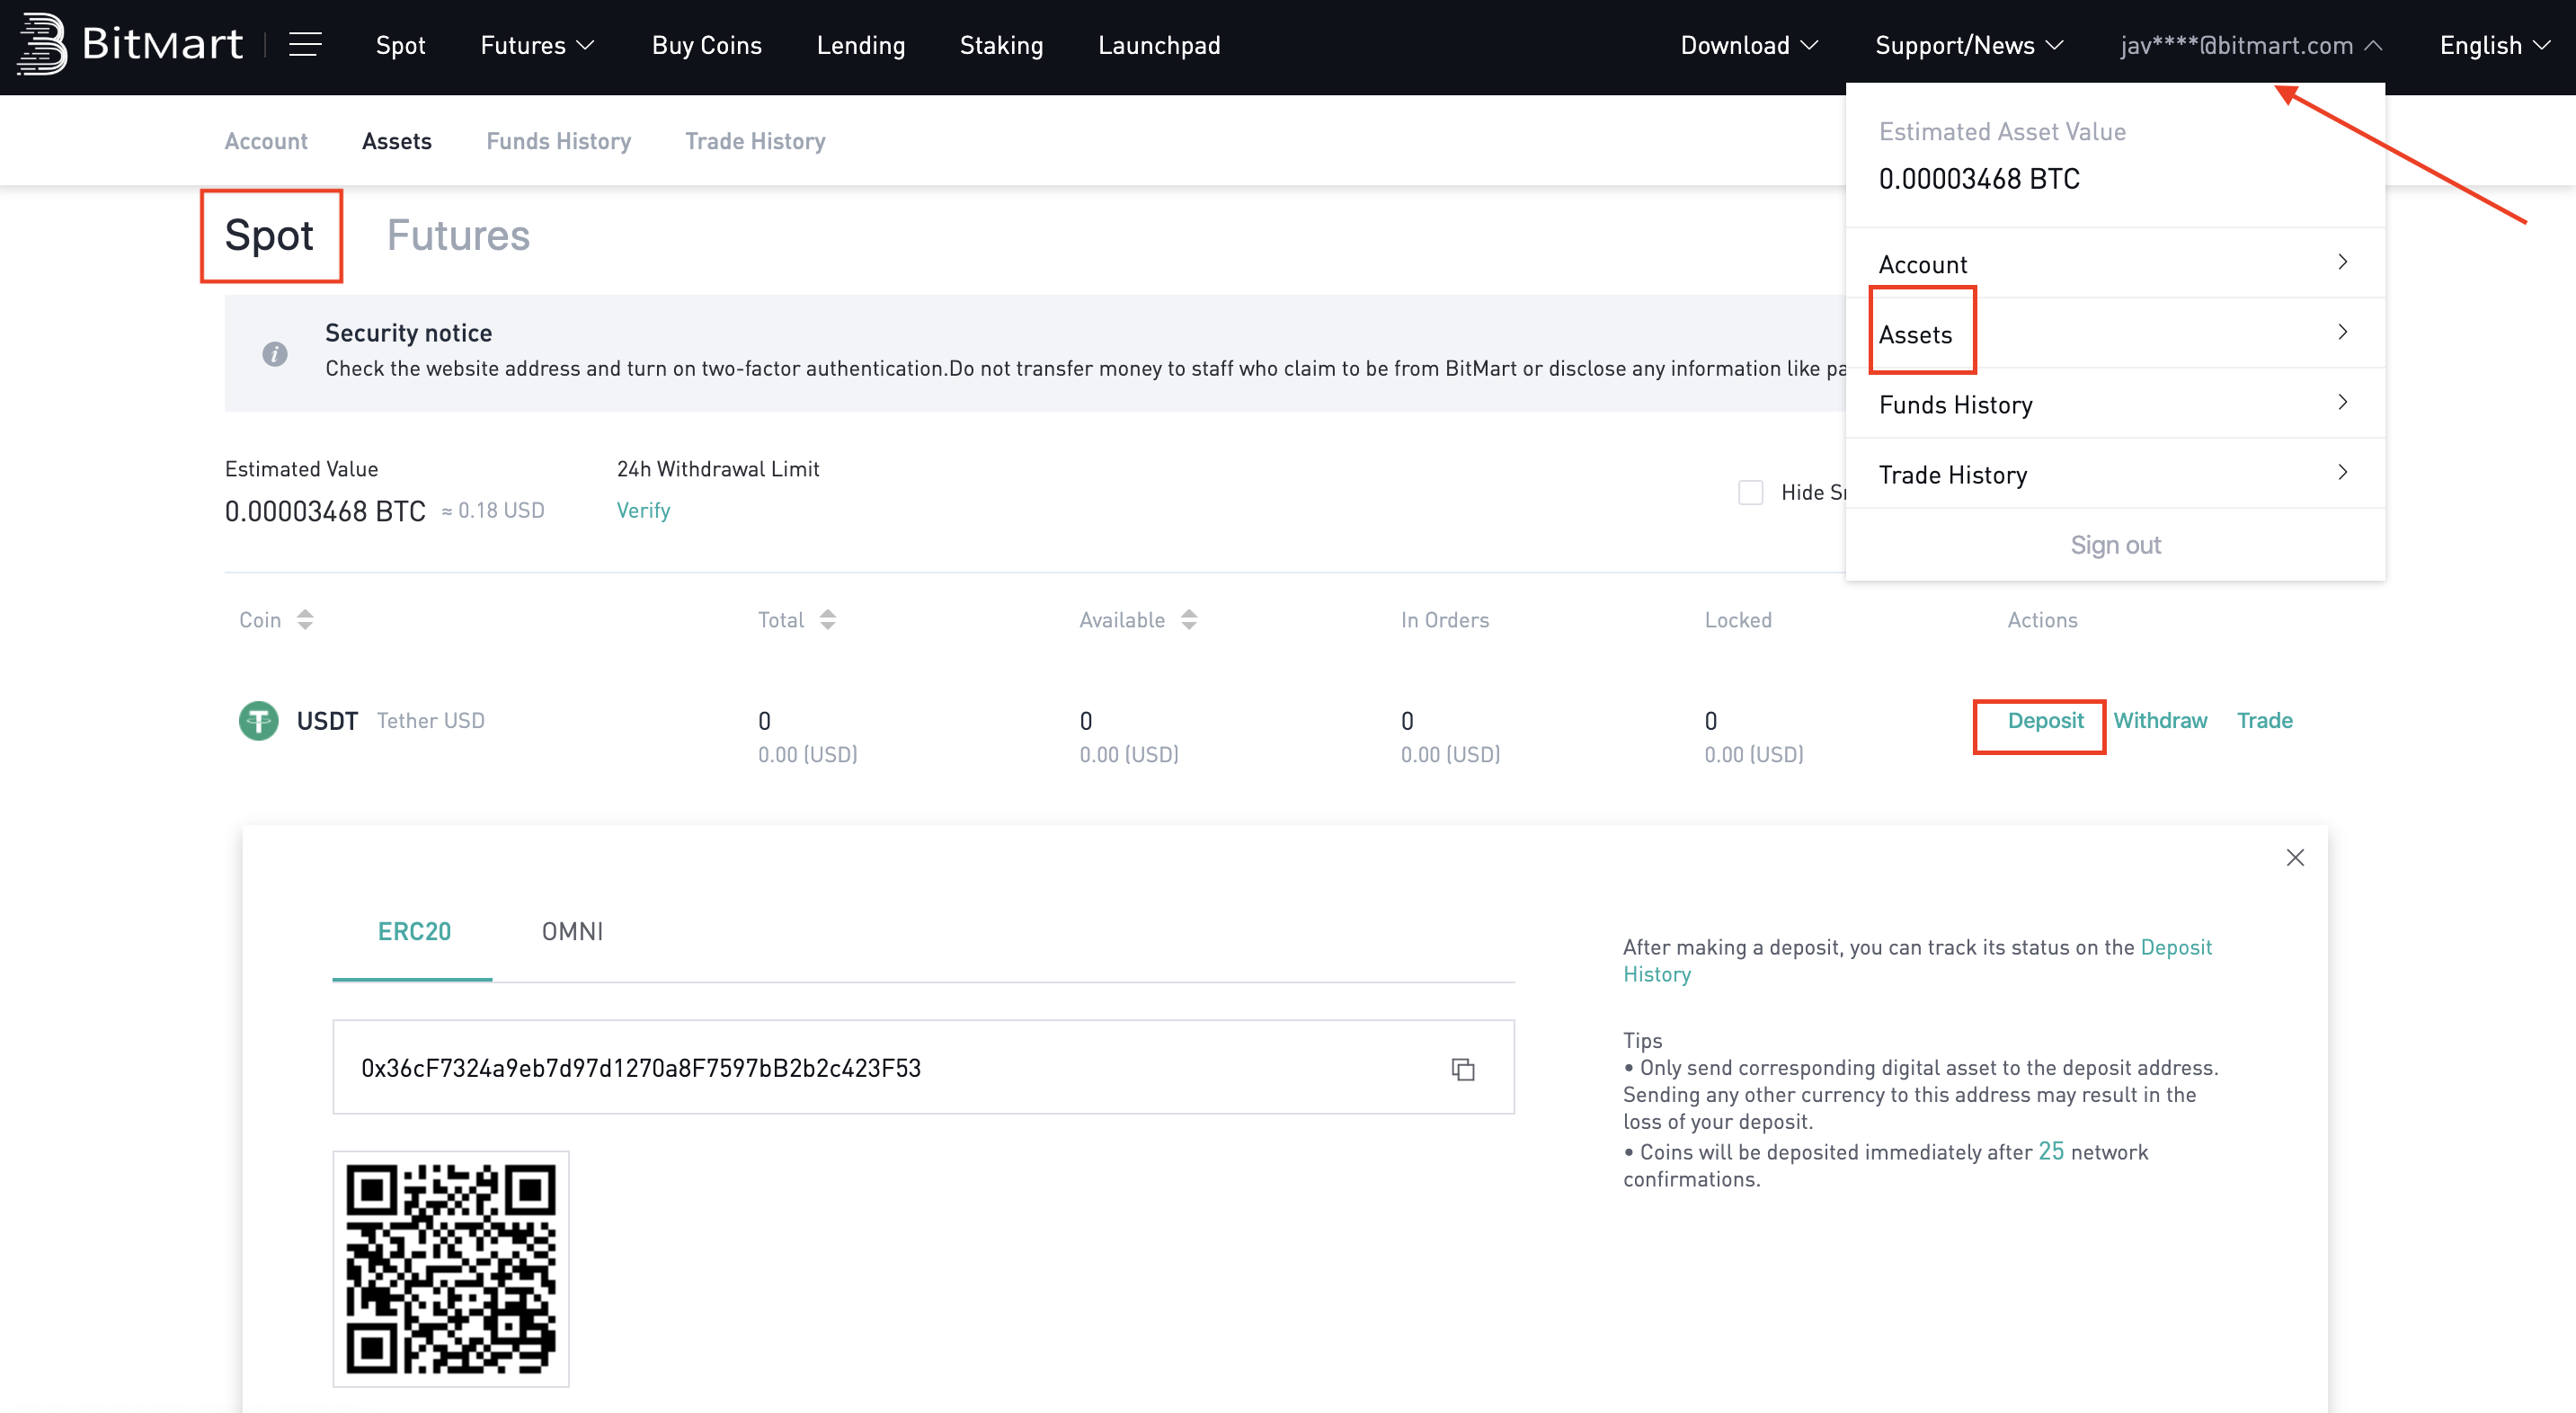The image size is (2576, 1413).
Task: Toggle the Hide Small balances checkbox
Action: [1750, 492]
